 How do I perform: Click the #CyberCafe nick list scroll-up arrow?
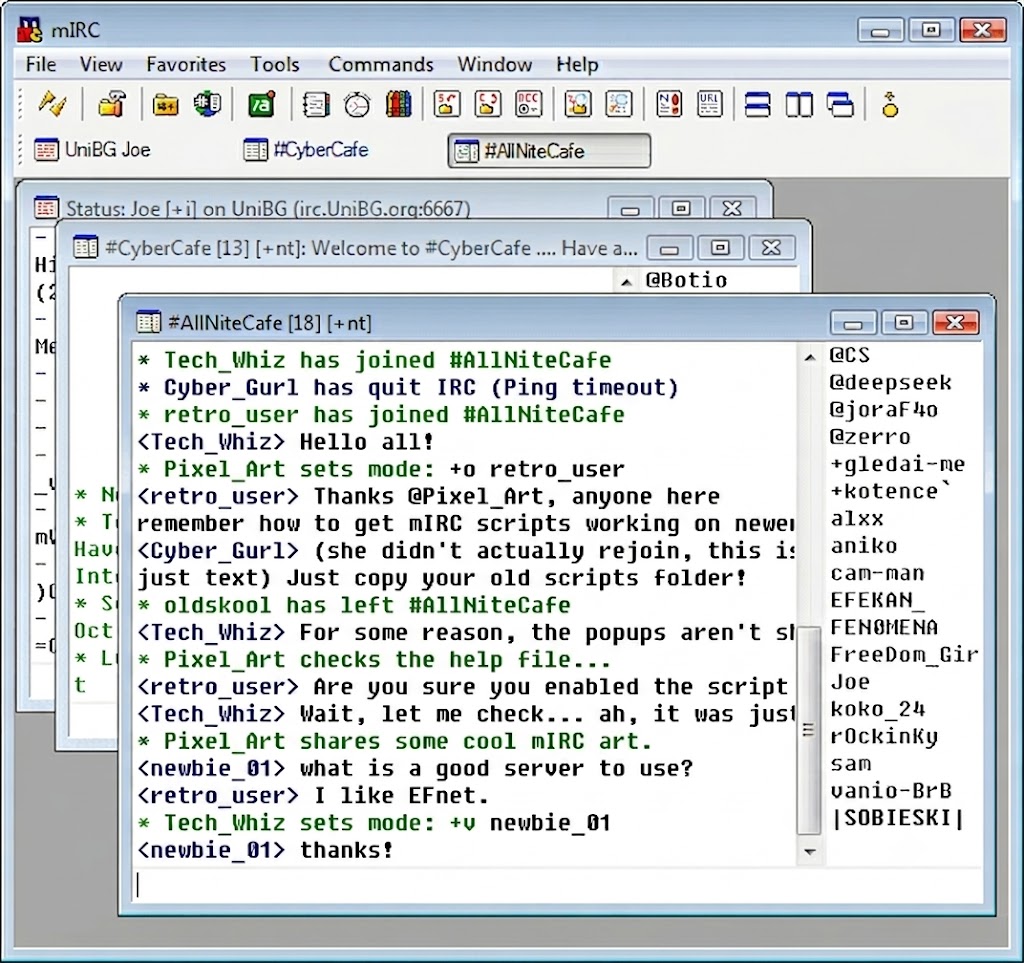(626, 281)
